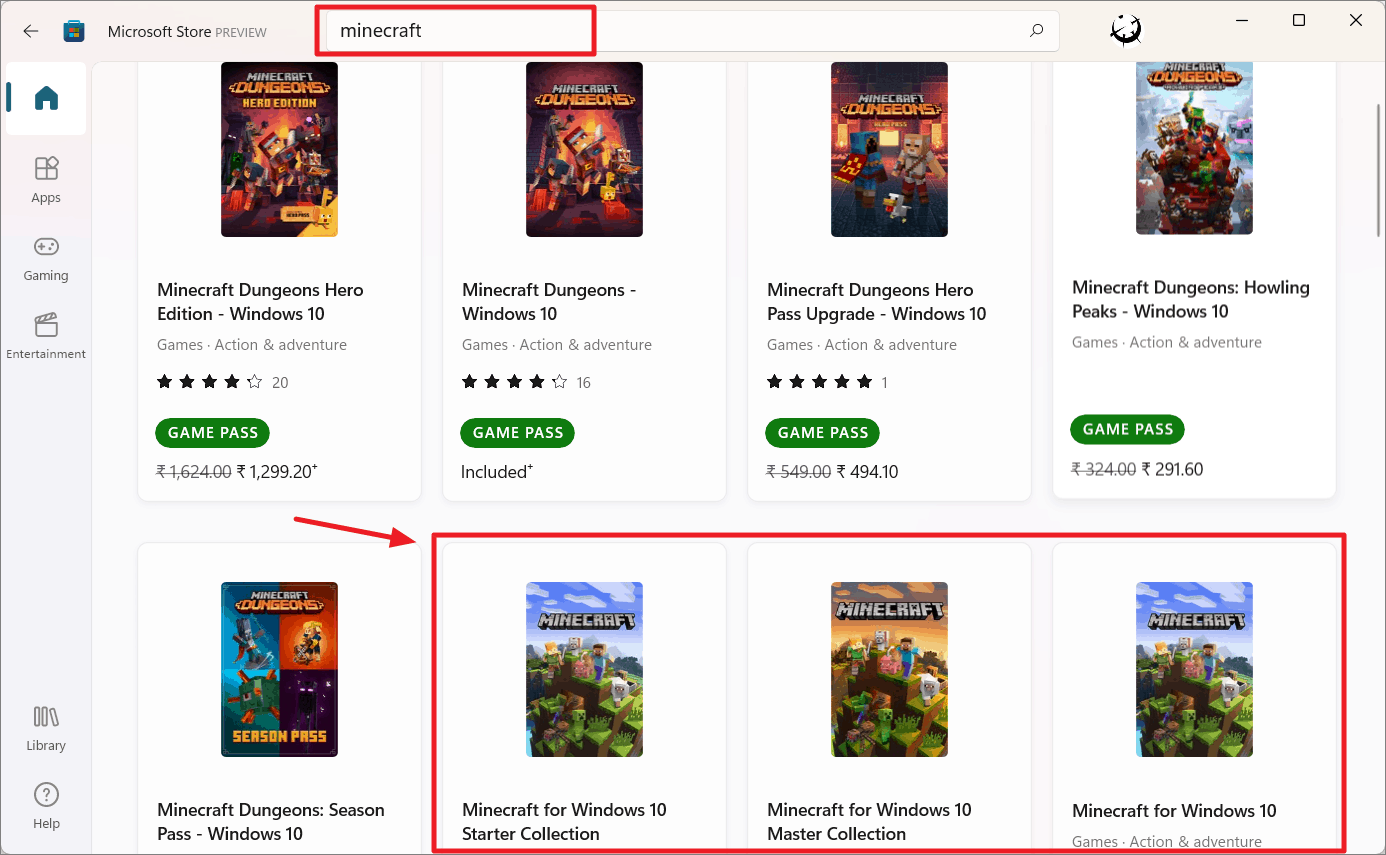Viewport: 1386px width, 855px height.
Task: Open Minecraft Dungeons: Howling Peaks title
Action: pyautogui.click(x=1190, y=299)
